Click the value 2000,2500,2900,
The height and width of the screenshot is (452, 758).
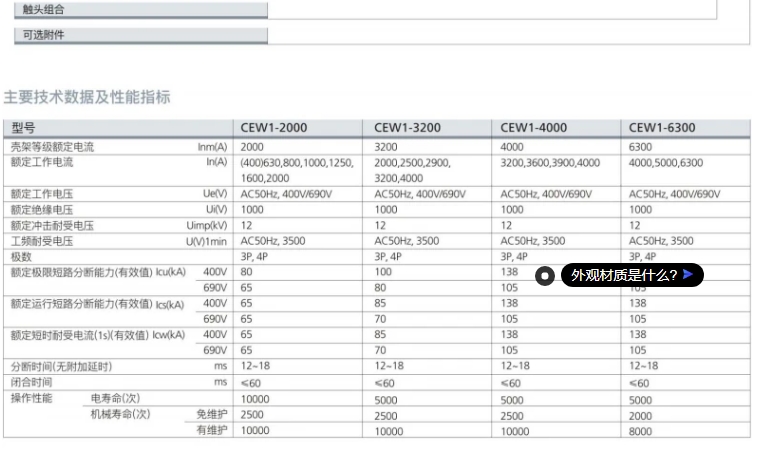412,162
